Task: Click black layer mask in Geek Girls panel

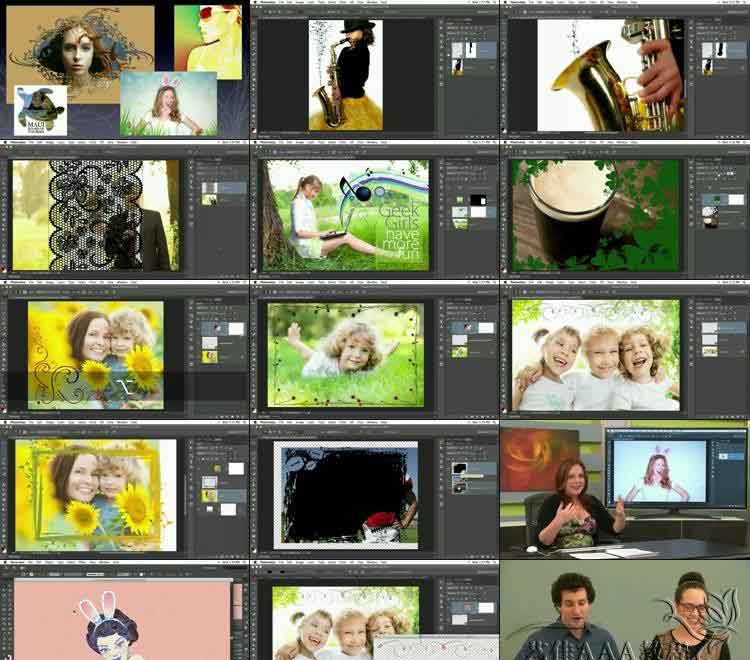Action: point(477,201)
